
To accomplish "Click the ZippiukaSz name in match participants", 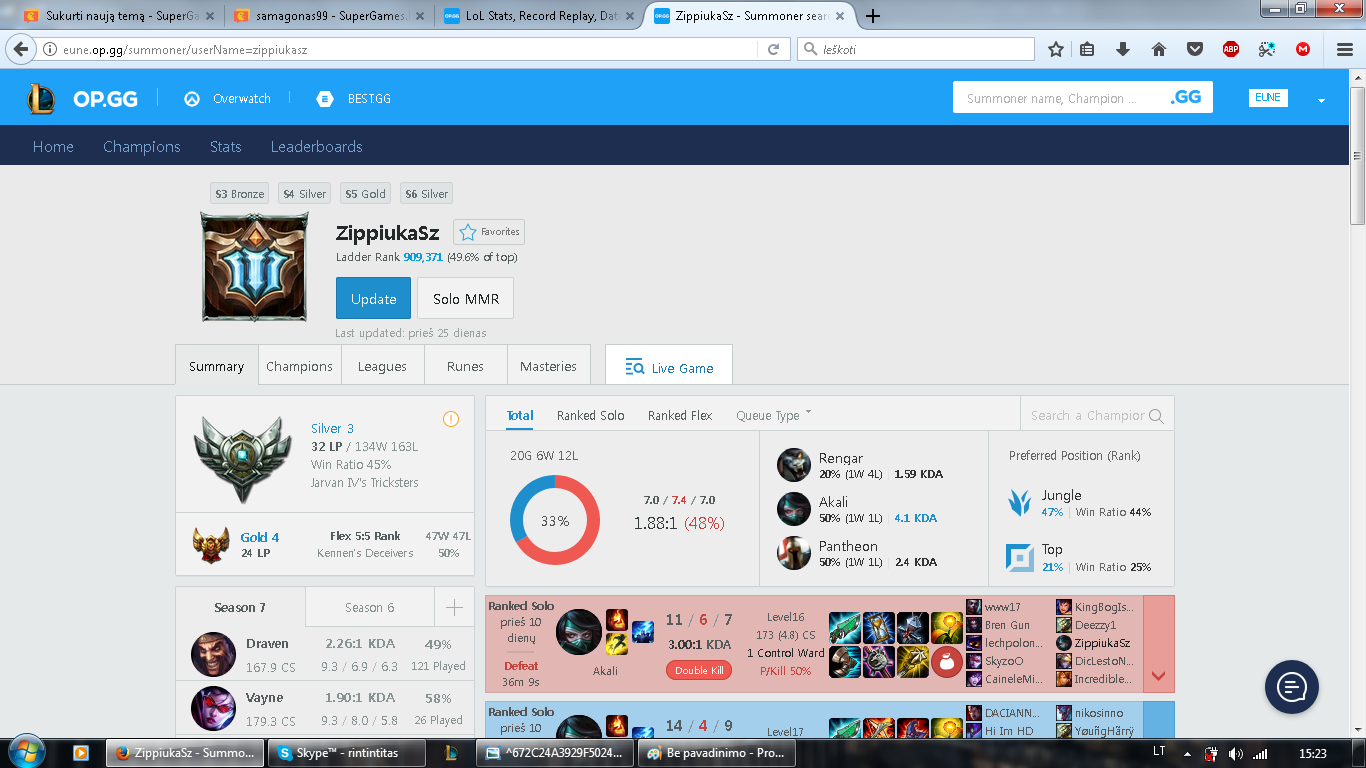I will point(1102,643).
